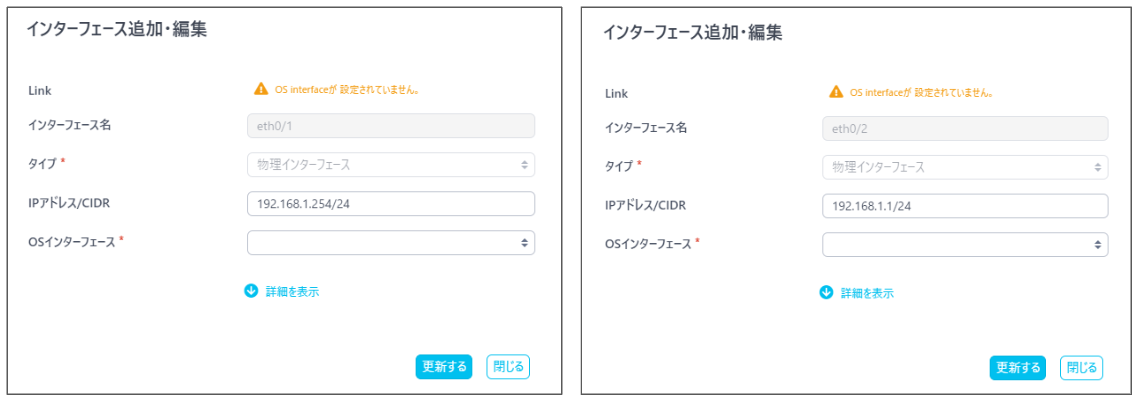Click the interface name field showing eth0/2

(x=965, y=129)
